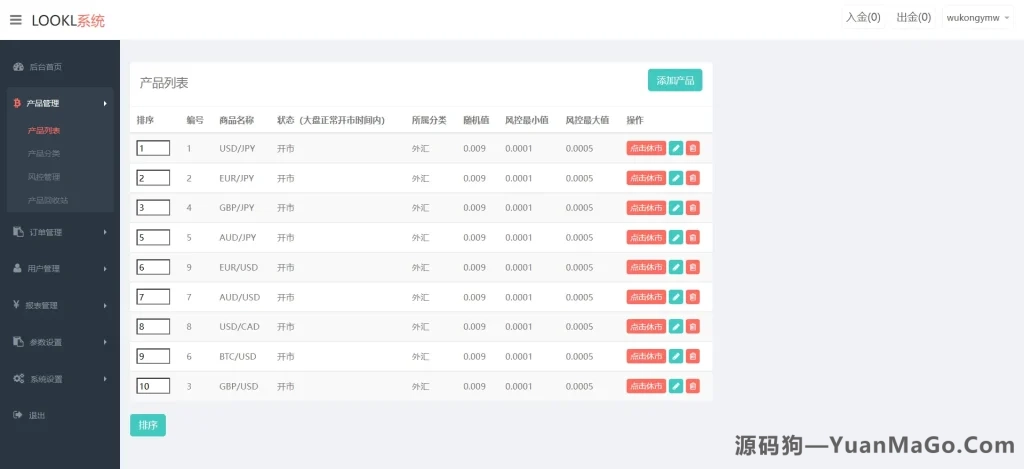Focus the sort order field for GBP/USD
This screenshot has width=1024, height=469.
pos(153,386)
